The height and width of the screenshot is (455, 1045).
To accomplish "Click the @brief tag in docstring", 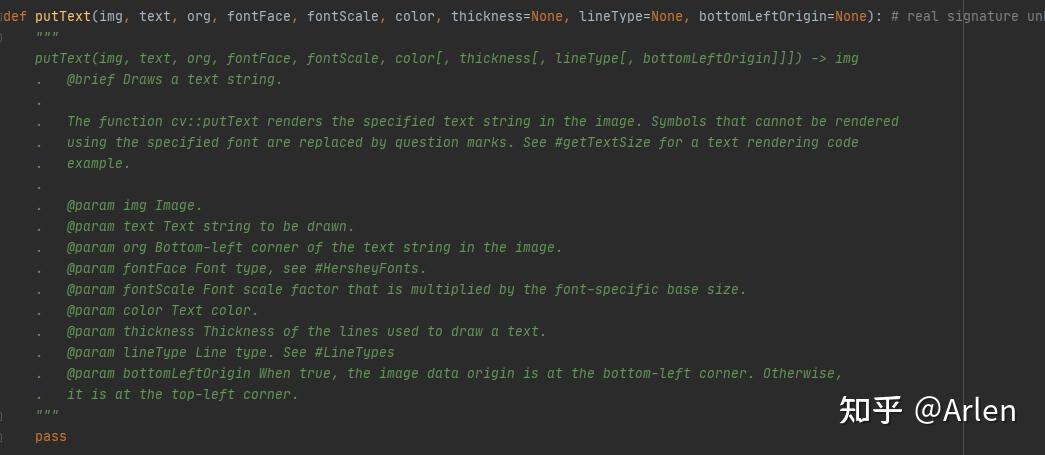I will (91, 79).
